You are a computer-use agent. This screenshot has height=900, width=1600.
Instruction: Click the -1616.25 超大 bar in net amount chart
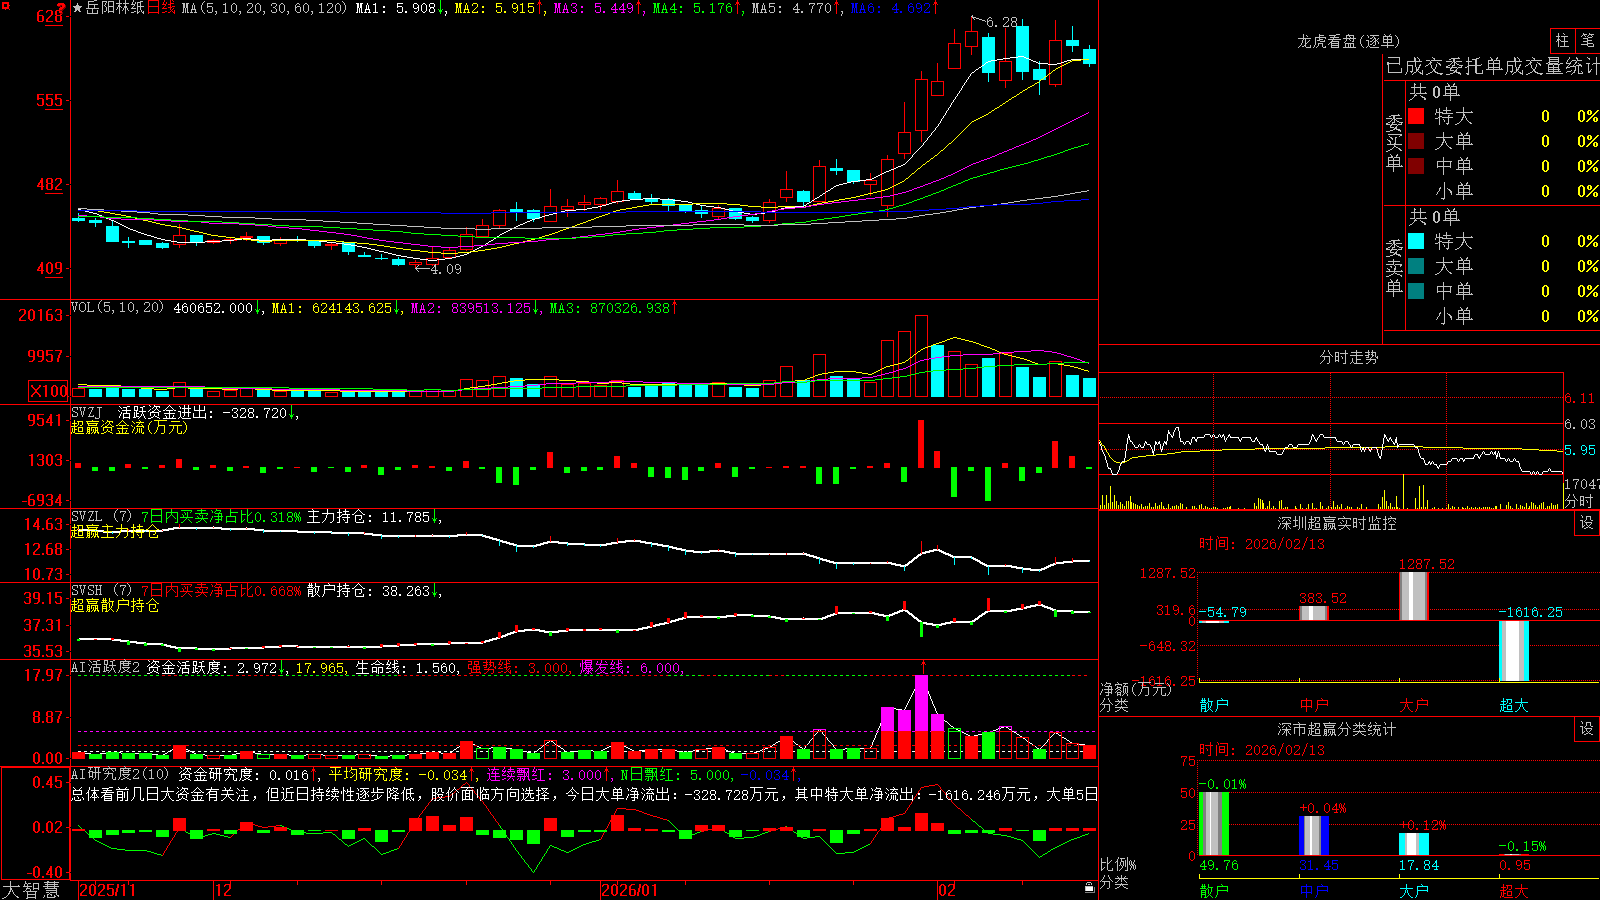(x=1514, y=651)
